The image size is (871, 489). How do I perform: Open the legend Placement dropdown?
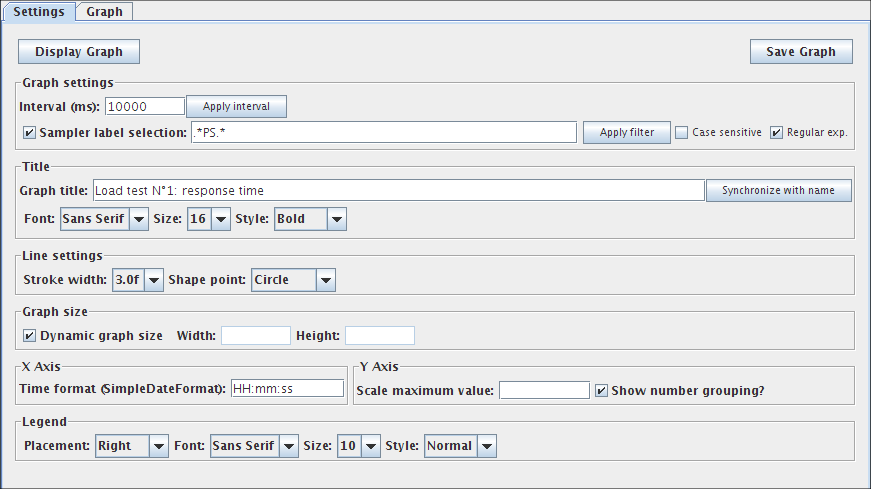131,446
